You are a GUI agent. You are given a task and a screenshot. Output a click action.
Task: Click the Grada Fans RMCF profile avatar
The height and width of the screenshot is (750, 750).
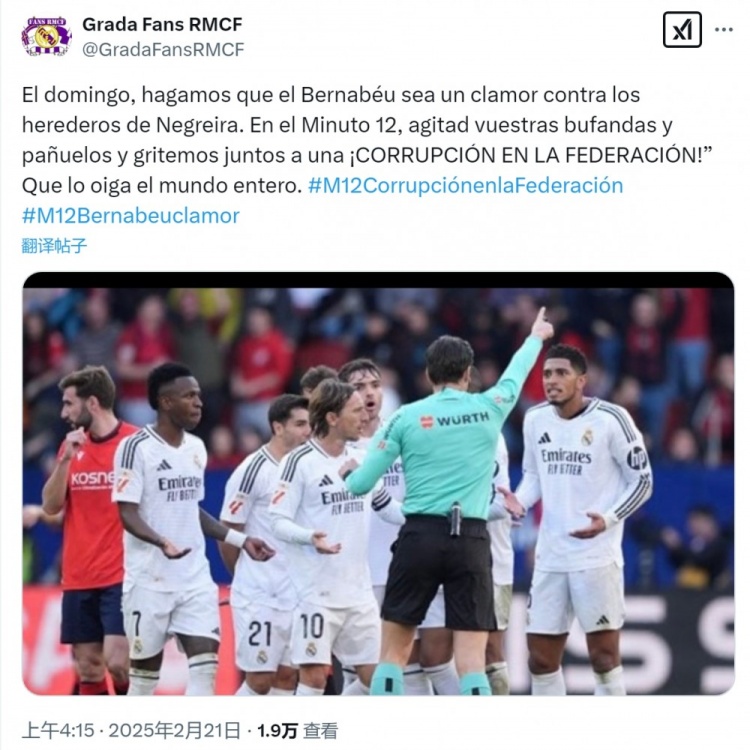click(x=46, y=36)
